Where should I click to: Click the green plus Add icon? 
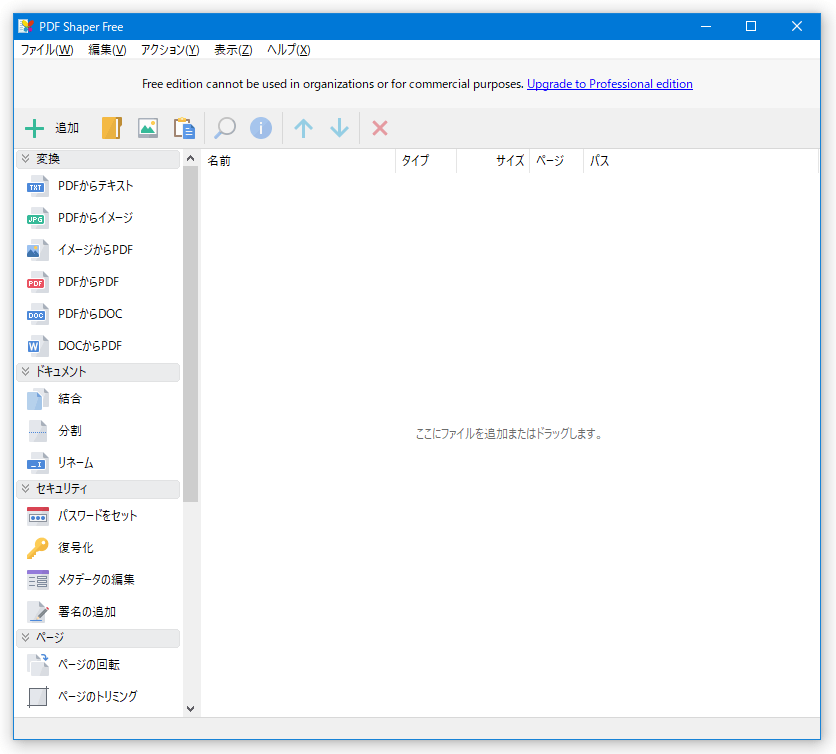click(x=35, y=128)
